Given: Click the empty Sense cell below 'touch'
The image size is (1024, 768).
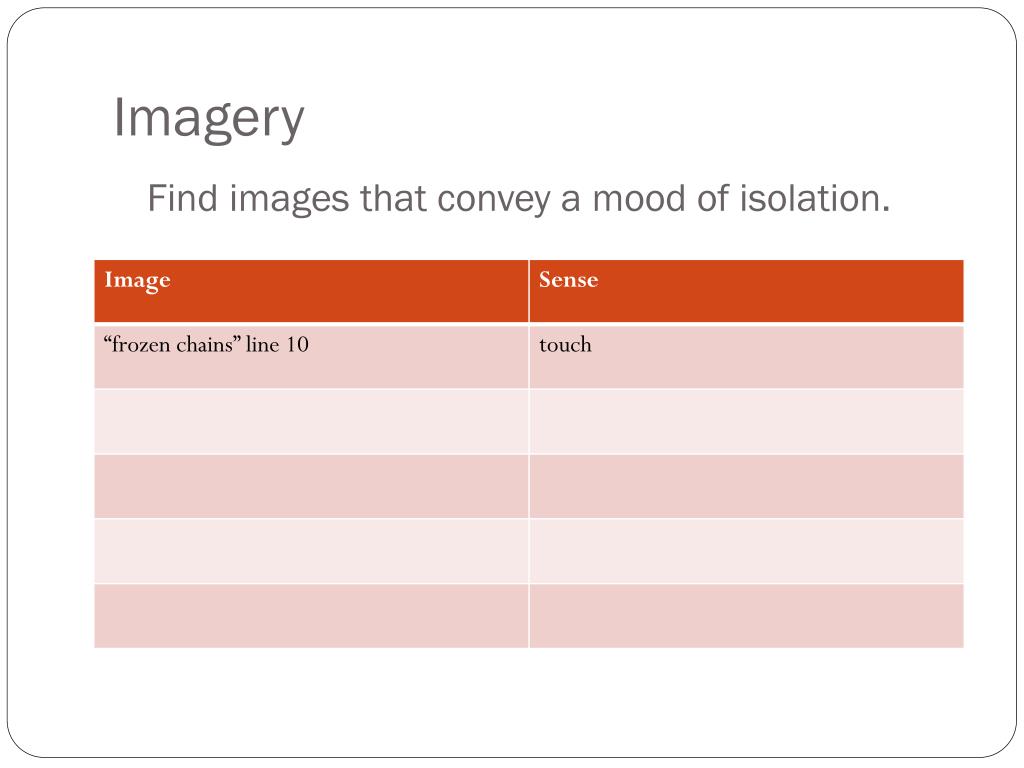Looking at the screenshot, I should [x=746, y=422].
